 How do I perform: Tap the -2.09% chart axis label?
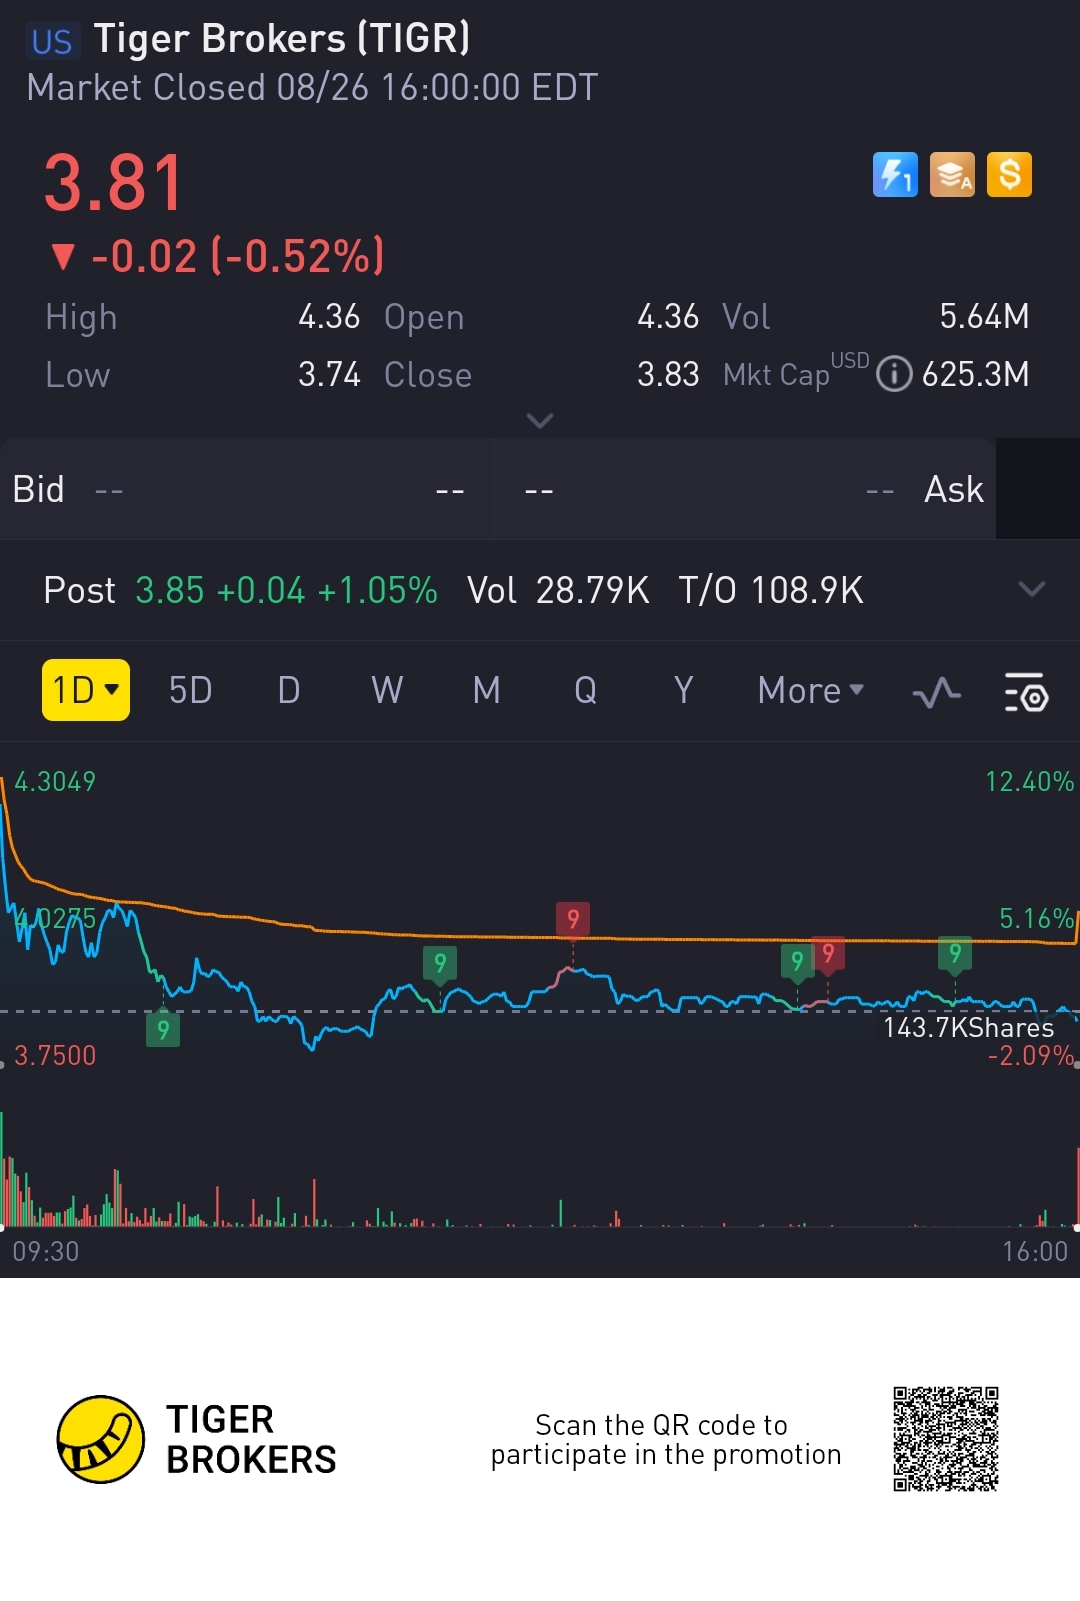[1030, 1055]
